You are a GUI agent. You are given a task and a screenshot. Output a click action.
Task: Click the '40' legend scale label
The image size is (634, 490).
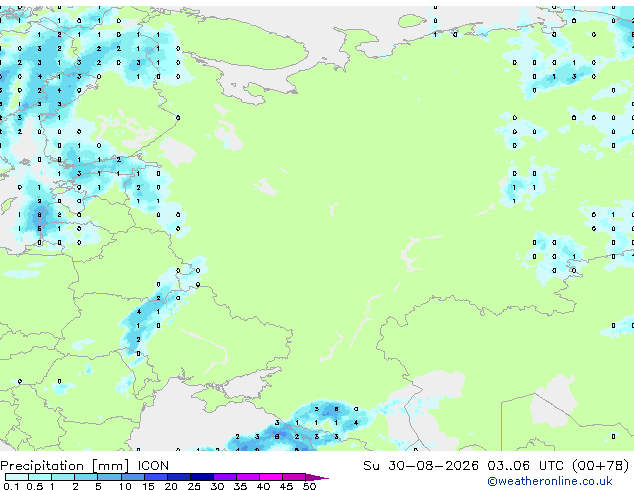[264, 486]
